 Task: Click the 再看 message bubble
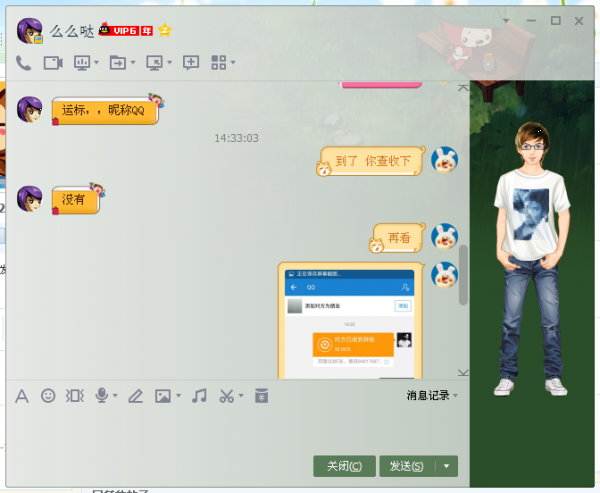tap(399, 238)
